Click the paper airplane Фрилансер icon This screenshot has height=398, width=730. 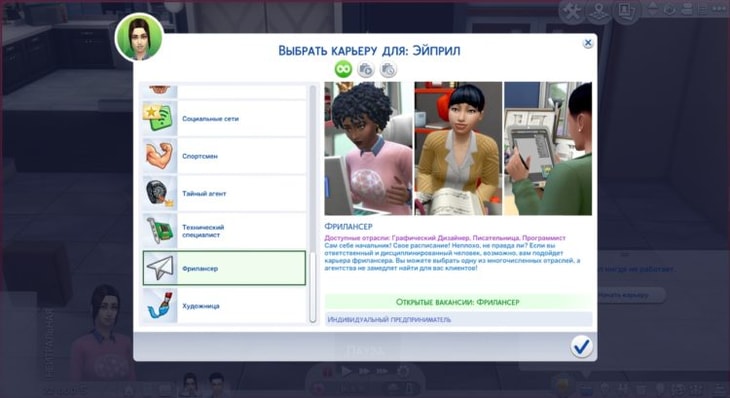(160, 268)
